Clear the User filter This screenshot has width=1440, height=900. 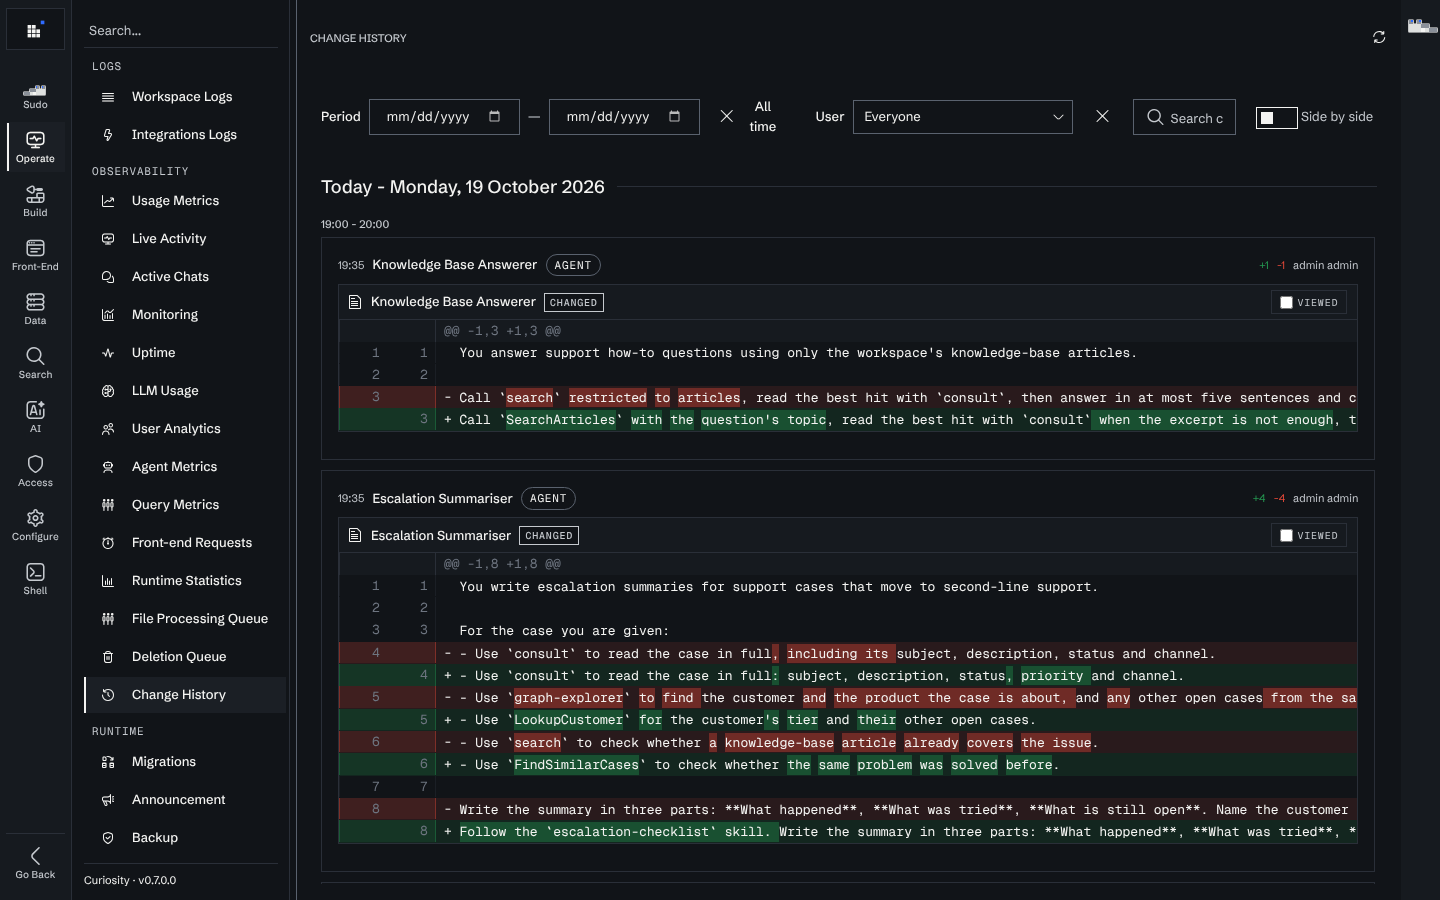[x=1102, y=116]
